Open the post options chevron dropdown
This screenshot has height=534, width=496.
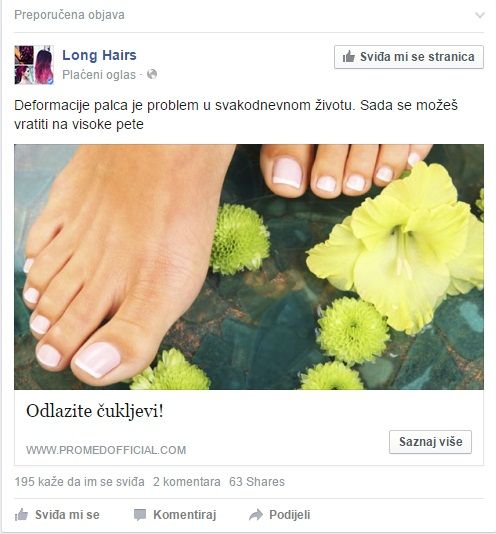[x=480, y=15]
